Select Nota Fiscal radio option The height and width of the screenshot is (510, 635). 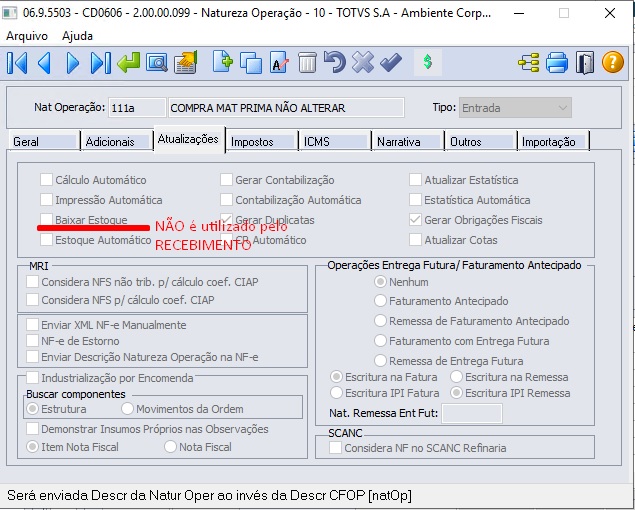pos(170,447)
